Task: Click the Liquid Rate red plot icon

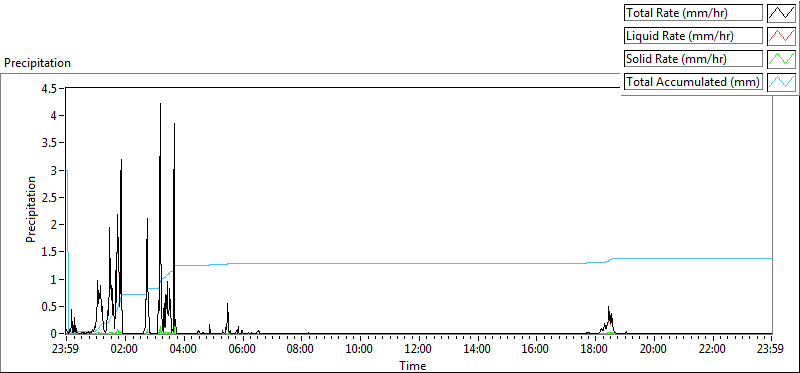Action: 782,36
